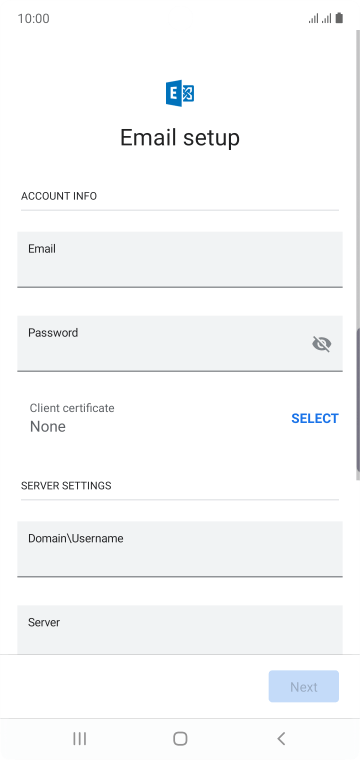Screen dimensions: 360x760
Task: Tap the signal strength indicator
Action: 320,18
